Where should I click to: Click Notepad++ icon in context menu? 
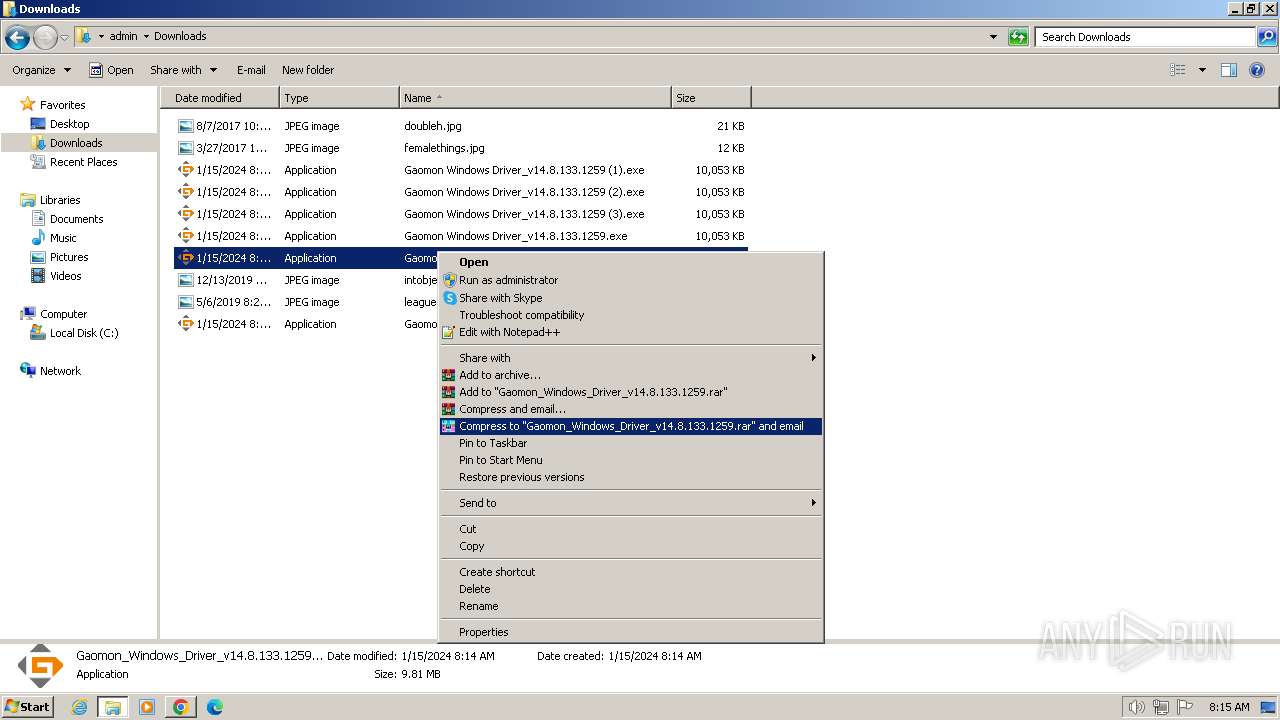(x=449, y=332)
